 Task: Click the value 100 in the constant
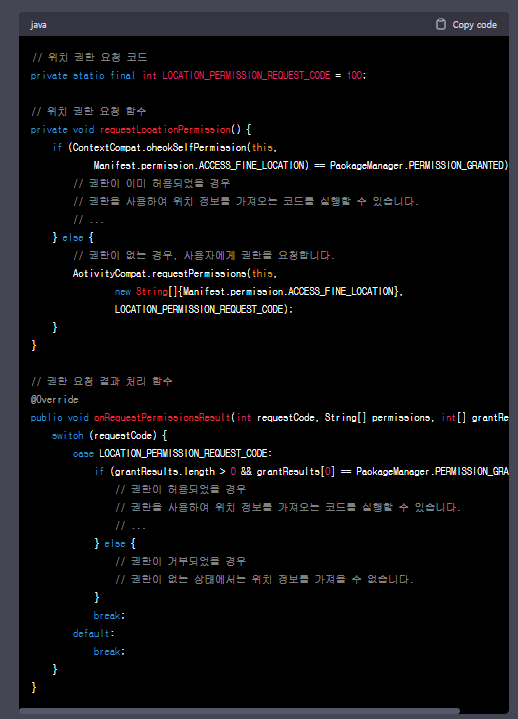(354, 75)
